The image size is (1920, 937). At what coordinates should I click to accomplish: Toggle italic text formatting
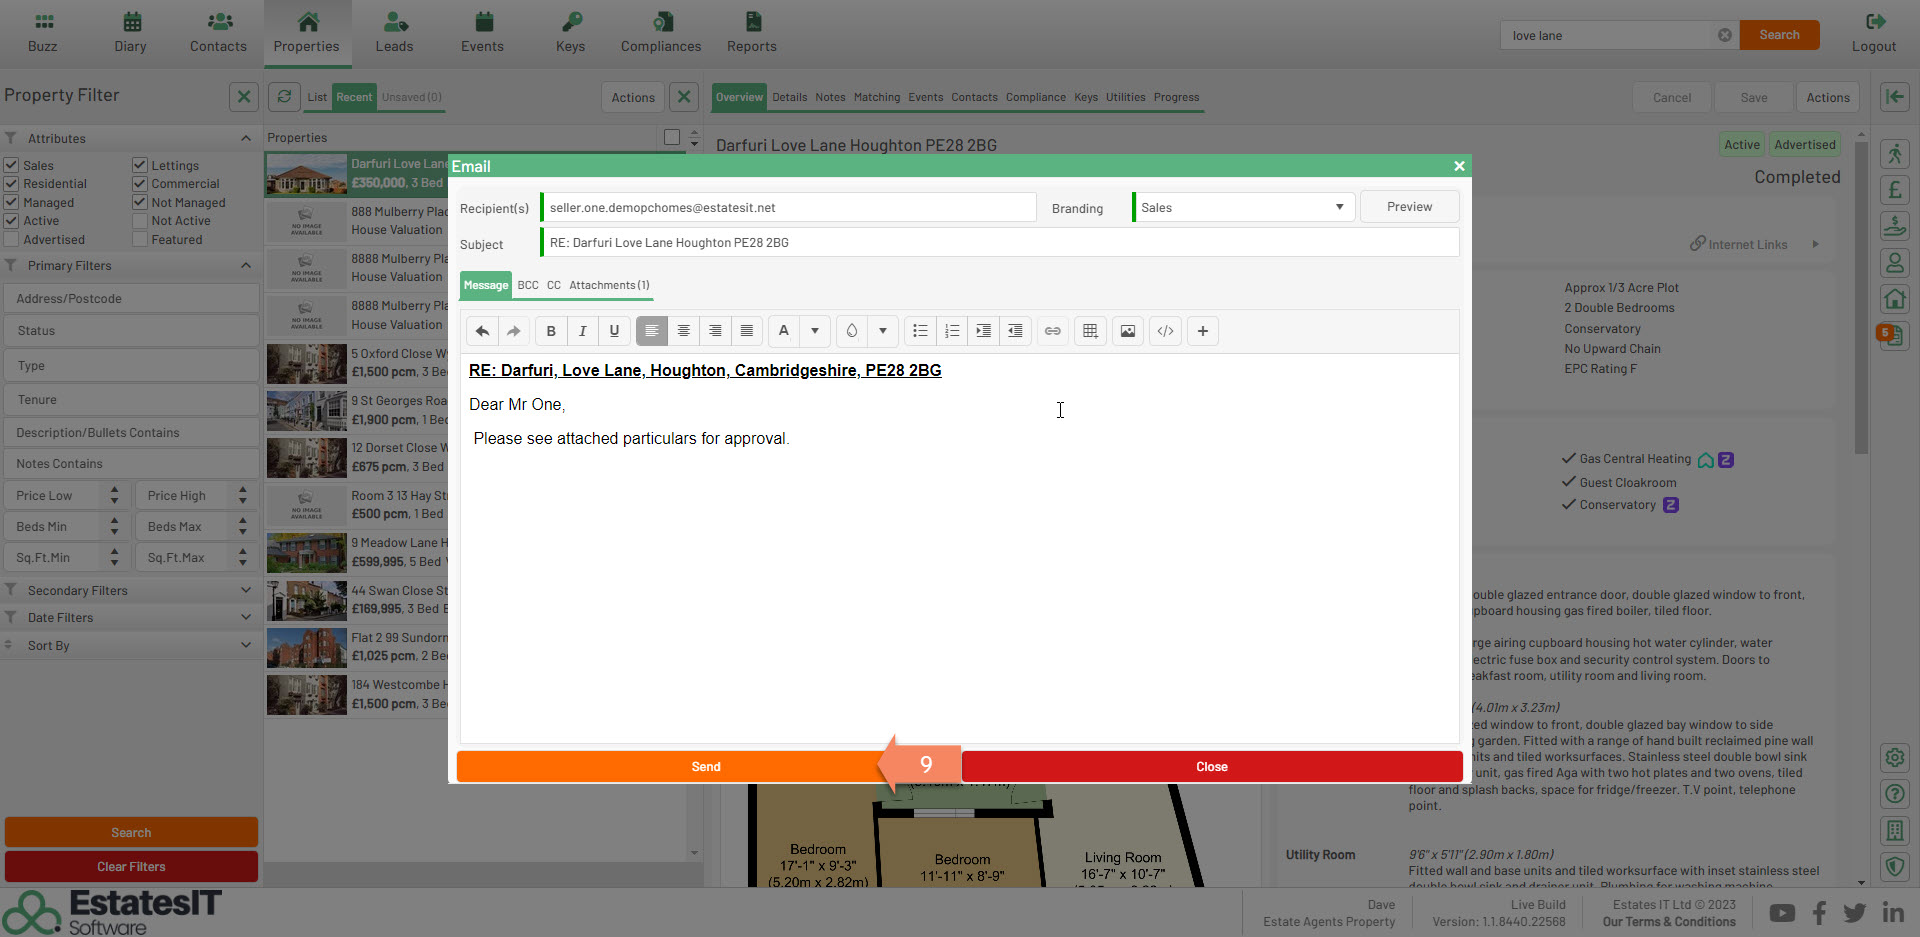[x=582, y=331]
